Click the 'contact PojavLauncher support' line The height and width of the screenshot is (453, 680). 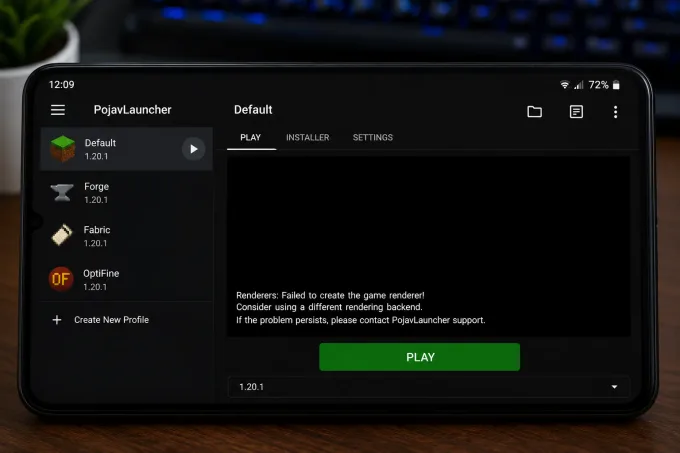pyautogui.click(x=360, y=320)
